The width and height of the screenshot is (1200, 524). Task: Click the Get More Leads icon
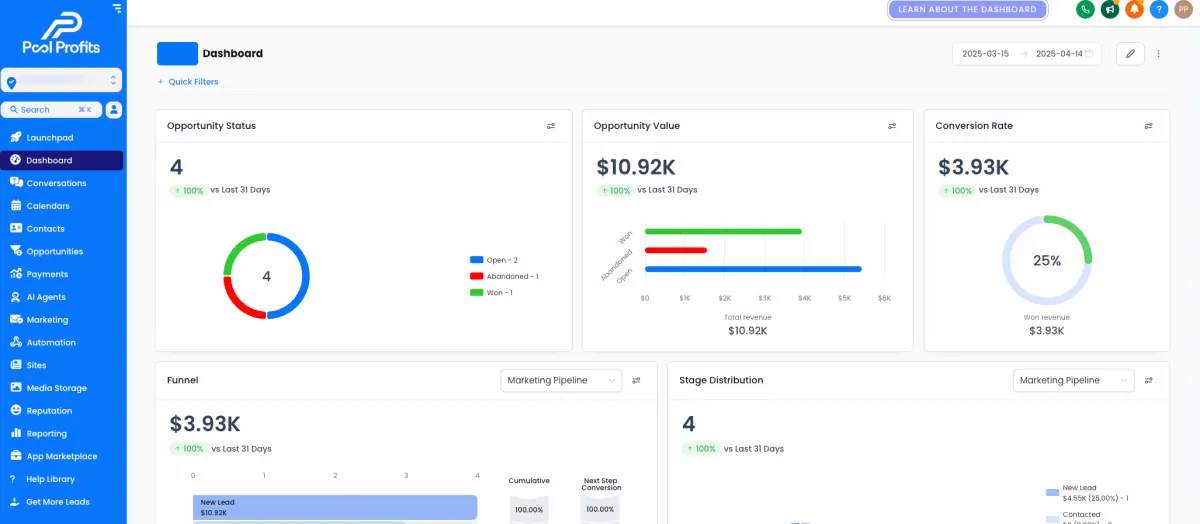(x=14, y=502)
